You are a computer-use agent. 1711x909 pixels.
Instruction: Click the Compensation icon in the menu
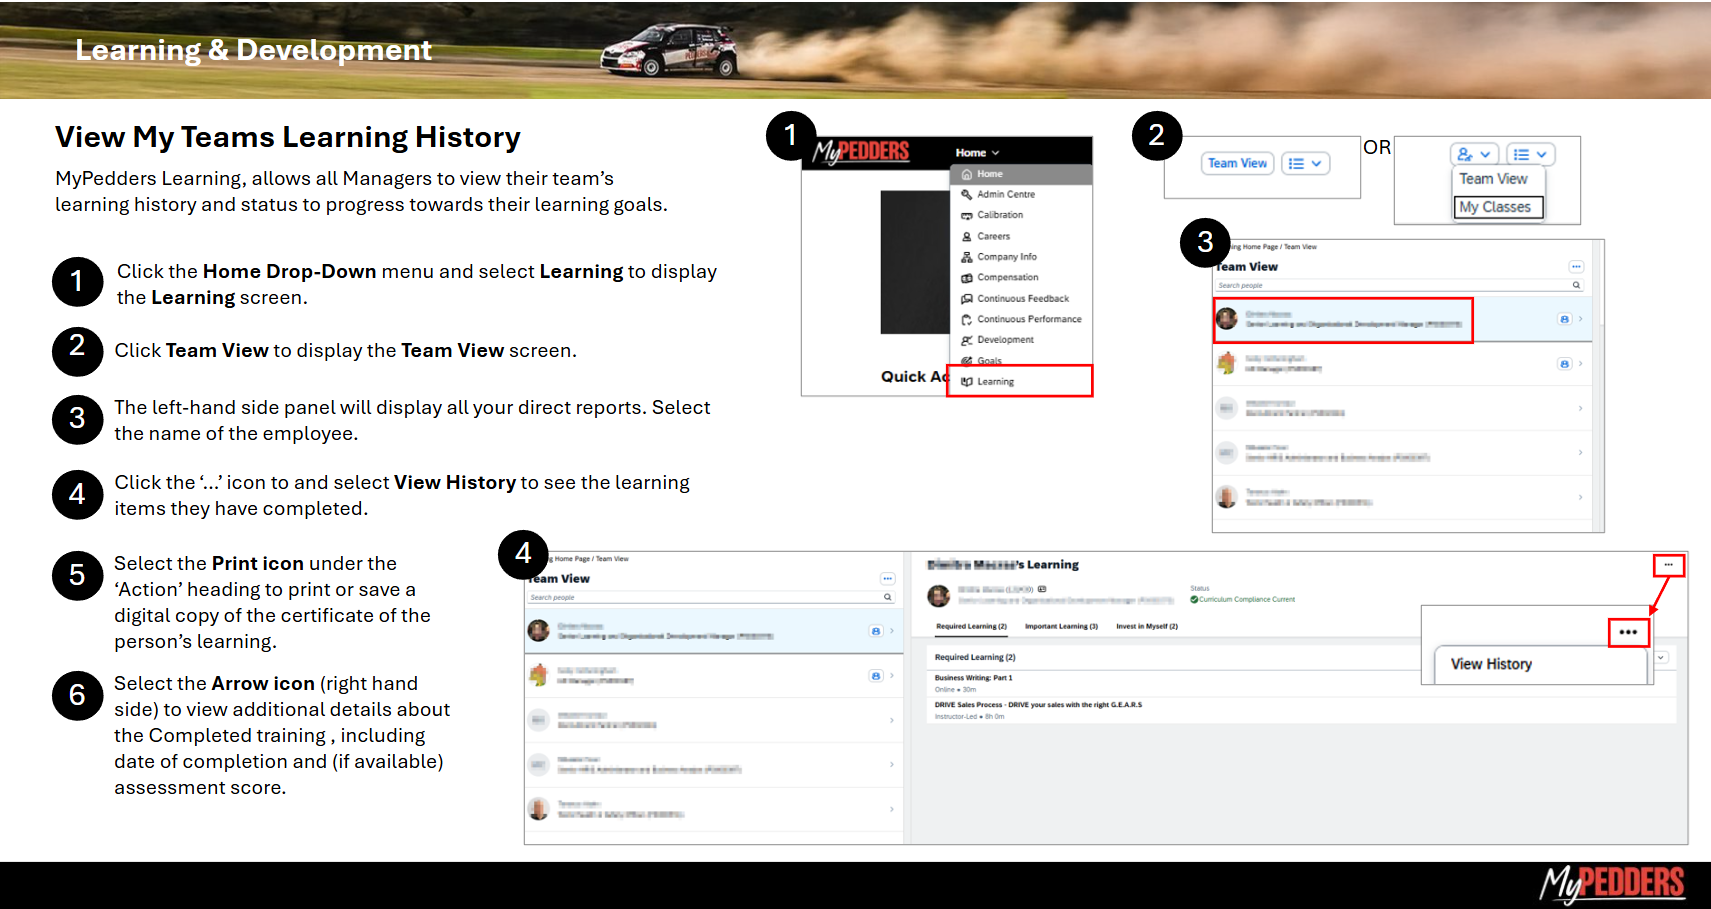(967, 278)
